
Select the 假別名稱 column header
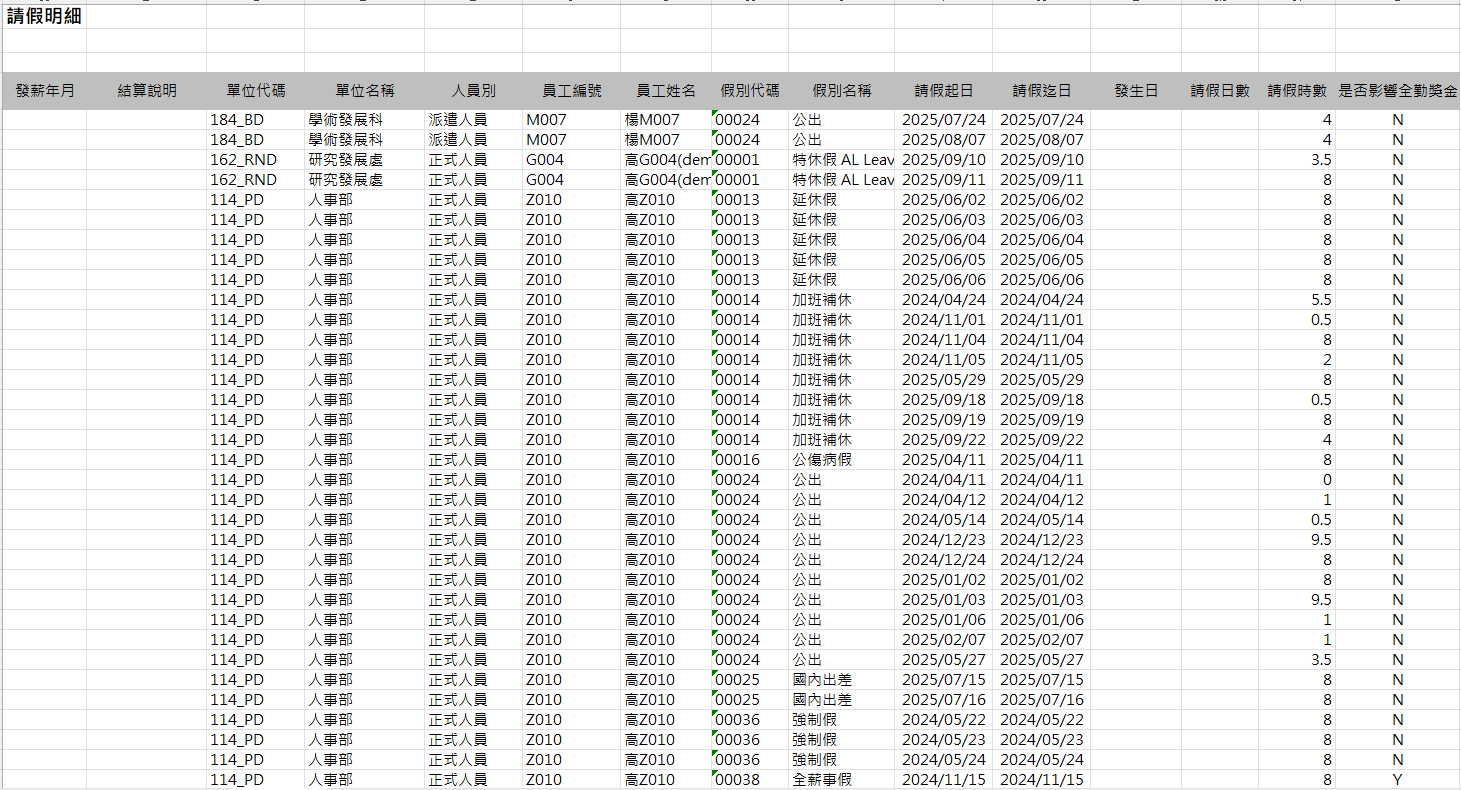click(841, 91)
